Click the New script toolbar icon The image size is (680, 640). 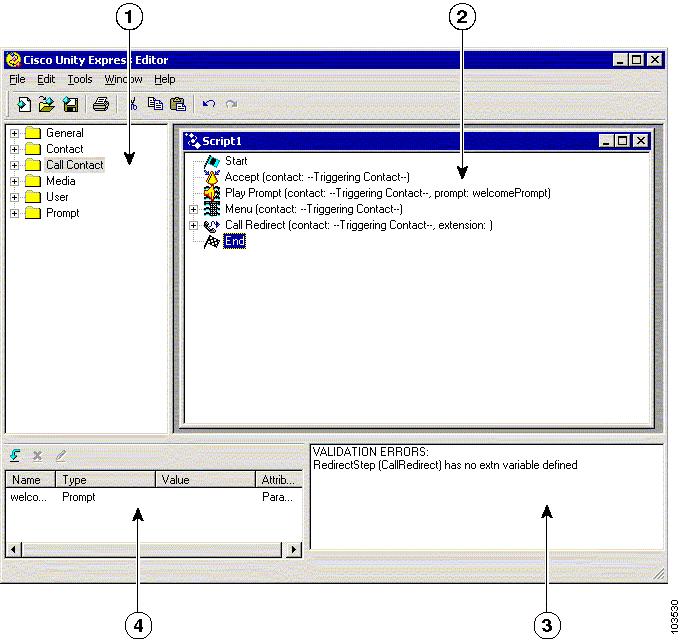(23, 104)
